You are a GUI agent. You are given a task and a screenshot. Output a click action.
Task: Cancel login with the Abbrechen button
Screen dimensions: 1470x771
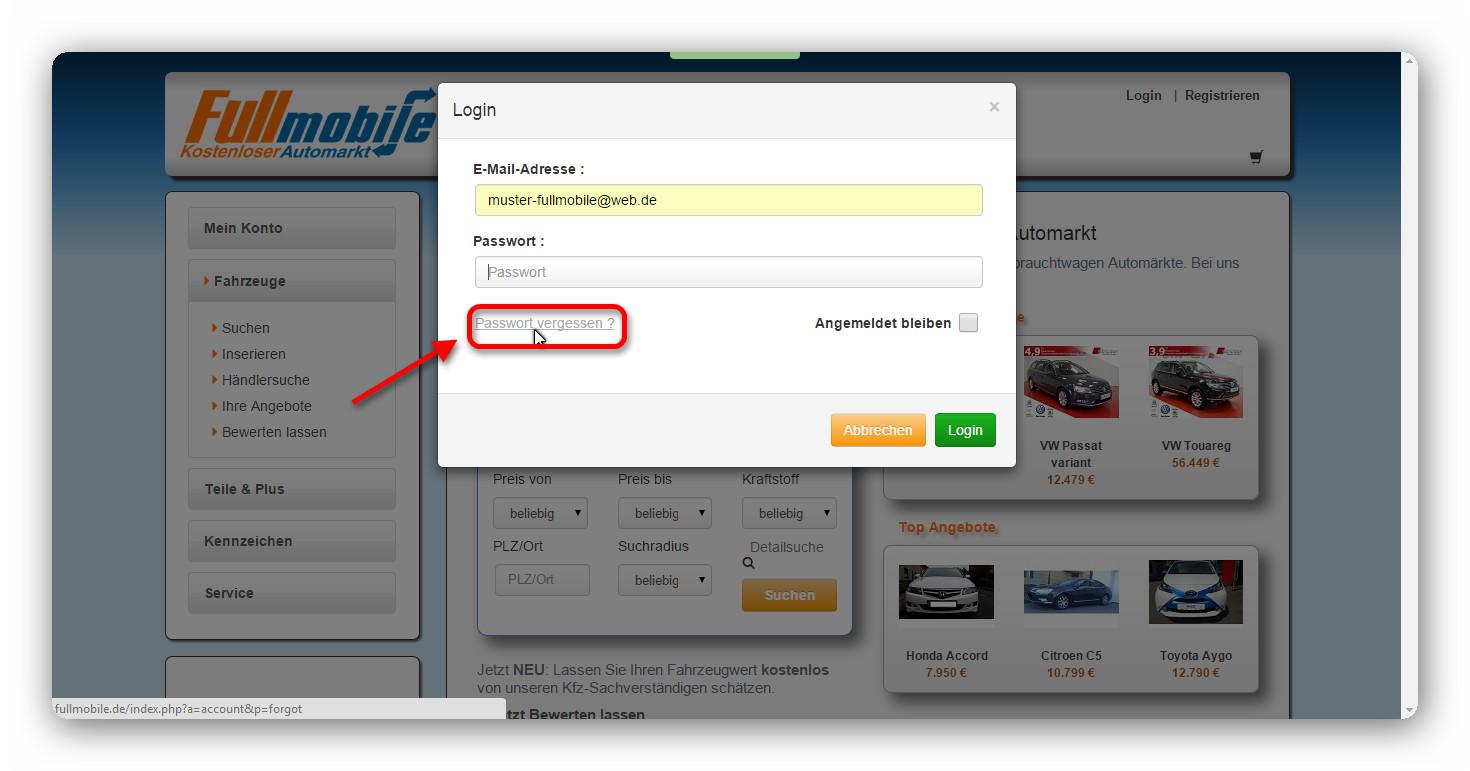point(878,430)
